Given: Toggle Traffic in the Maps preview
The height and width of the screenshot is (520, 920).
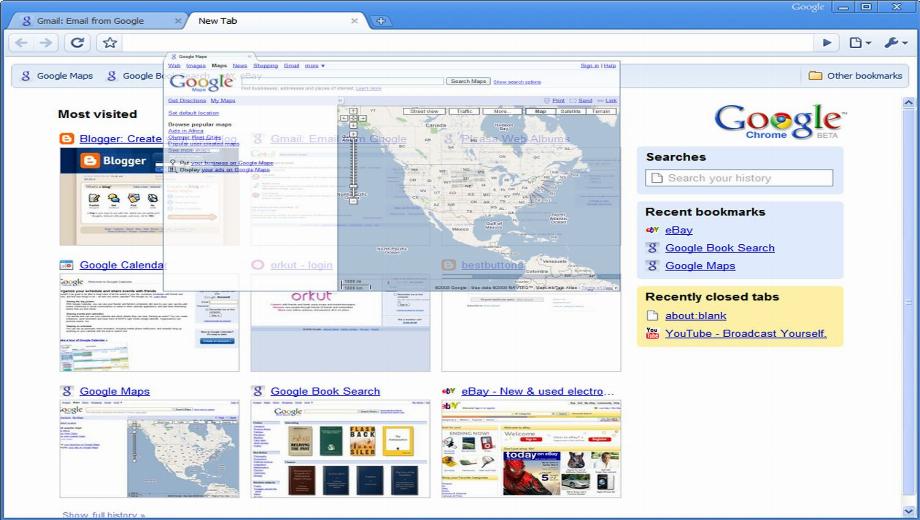Looking at the screenshot, I should click(x=464, y=111).
